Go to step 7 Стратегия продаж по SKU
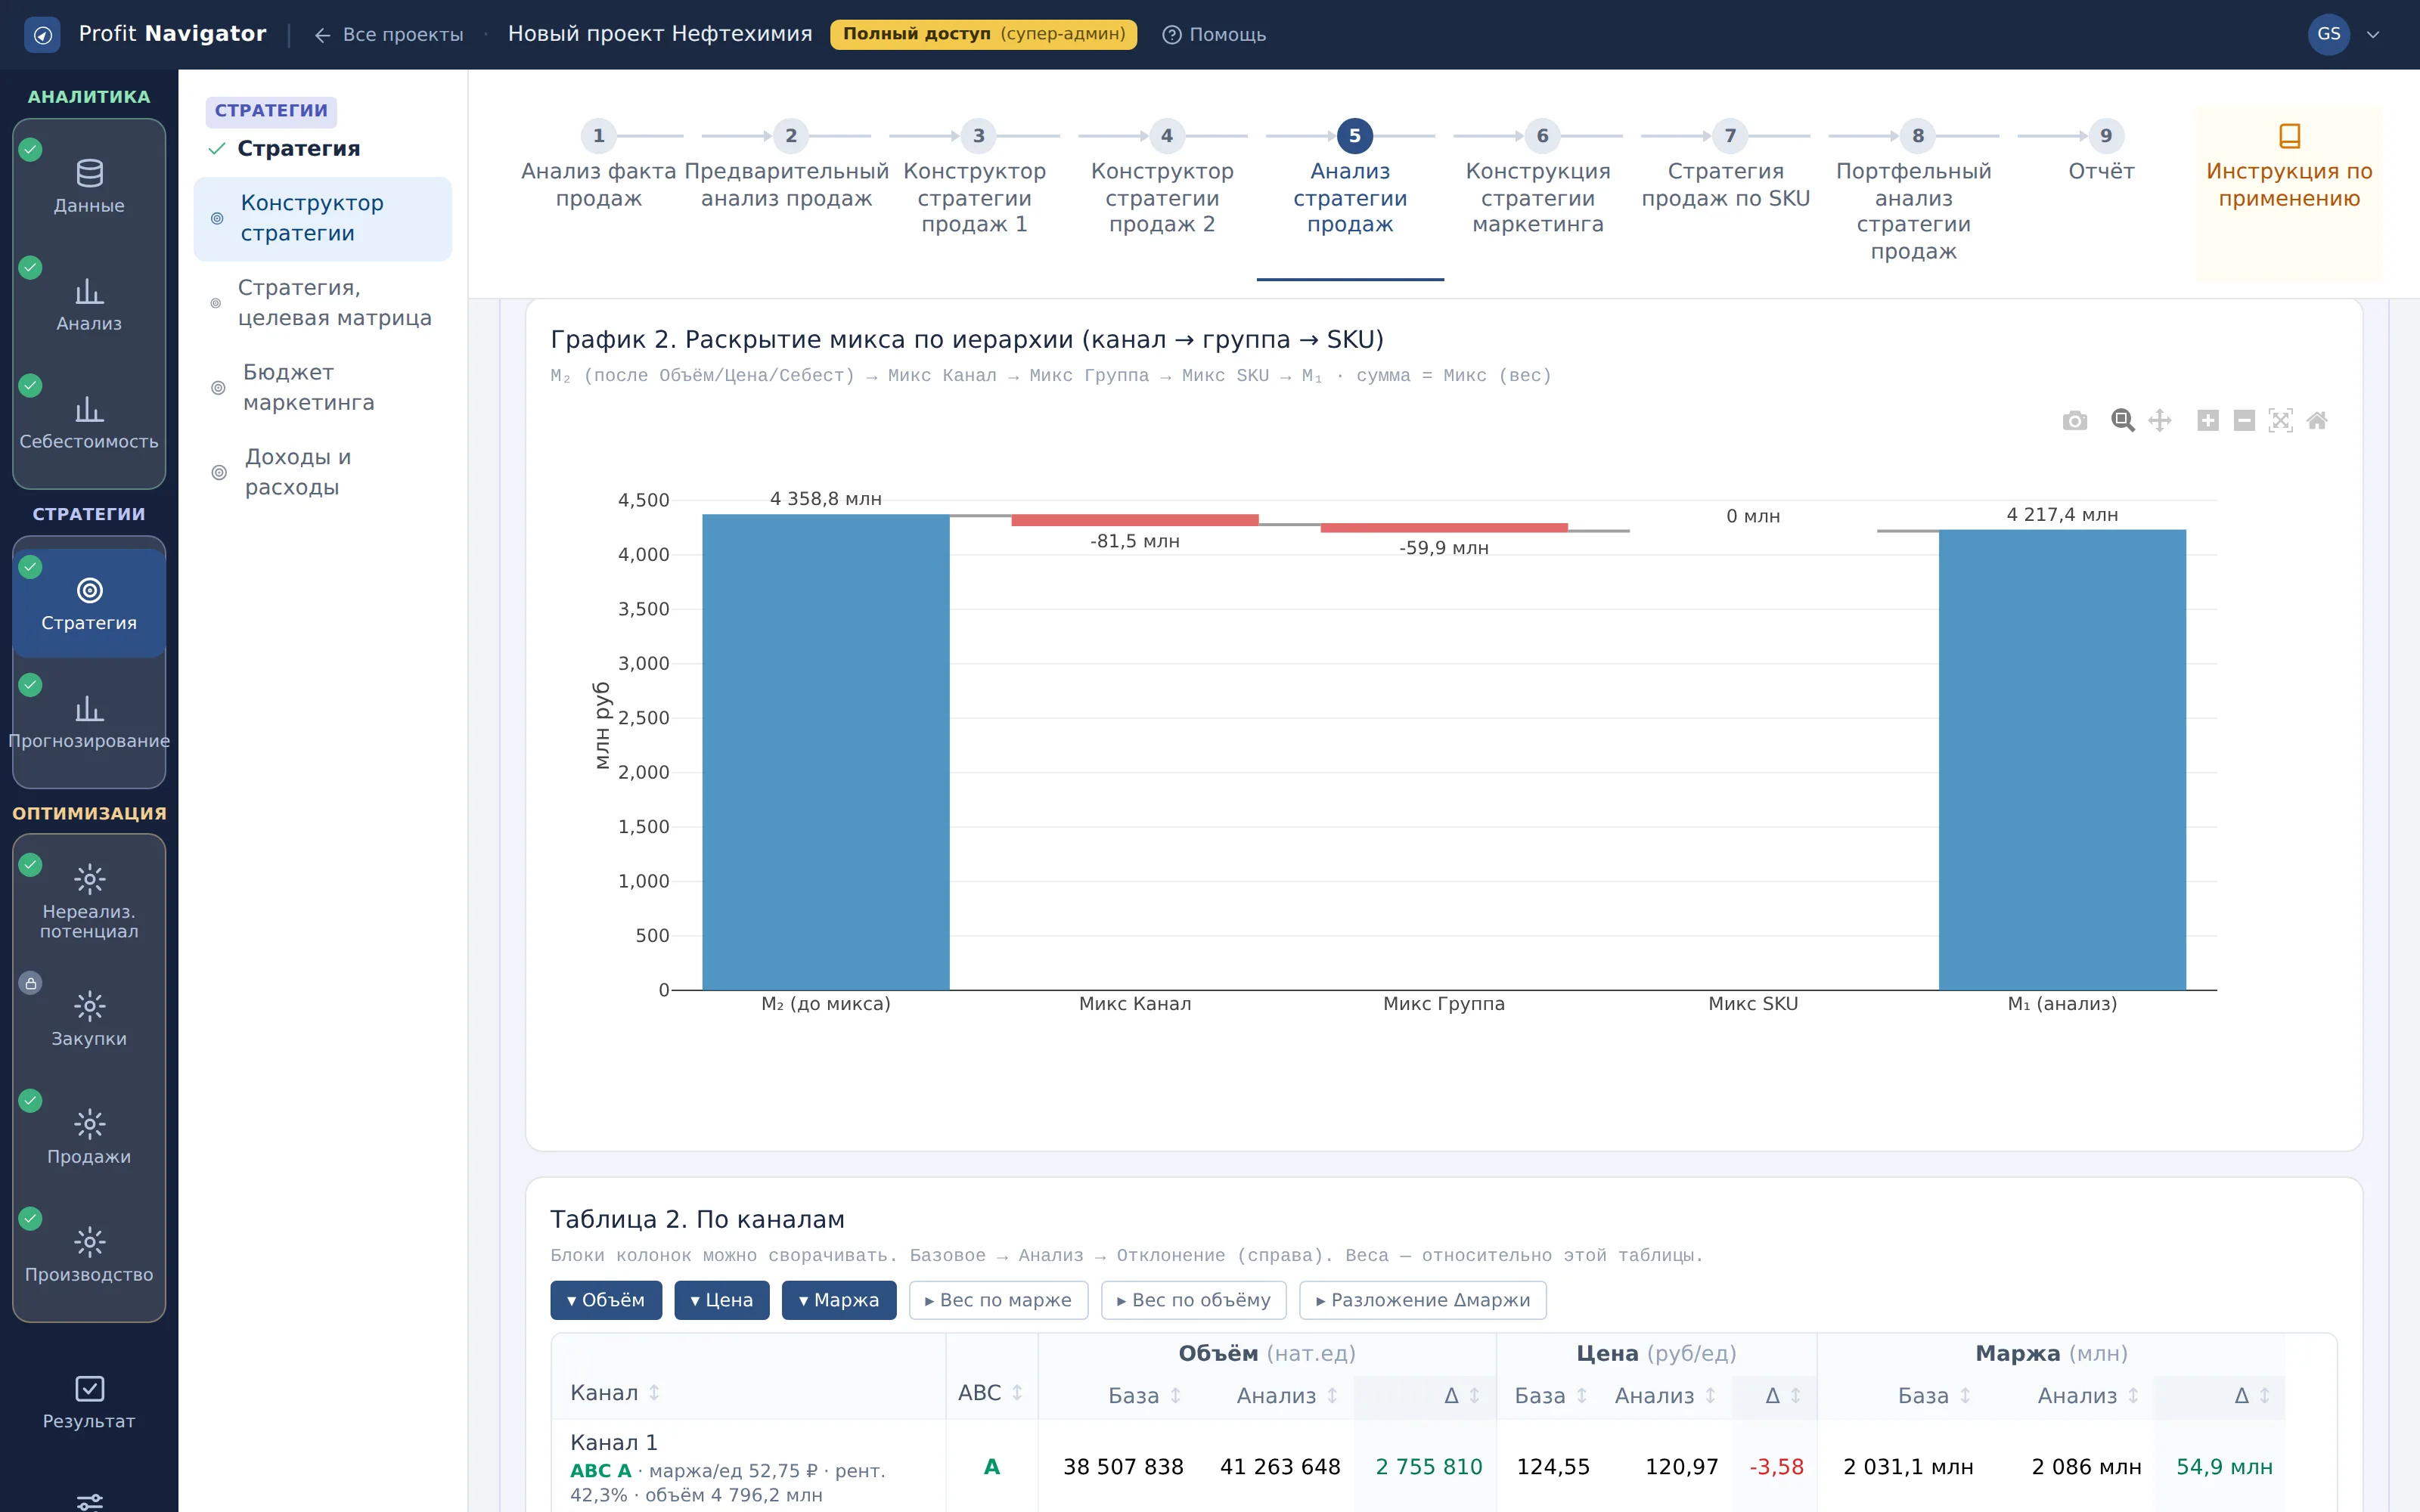The width and height of the screenshot is (2420, 1512). point(1725,165)
